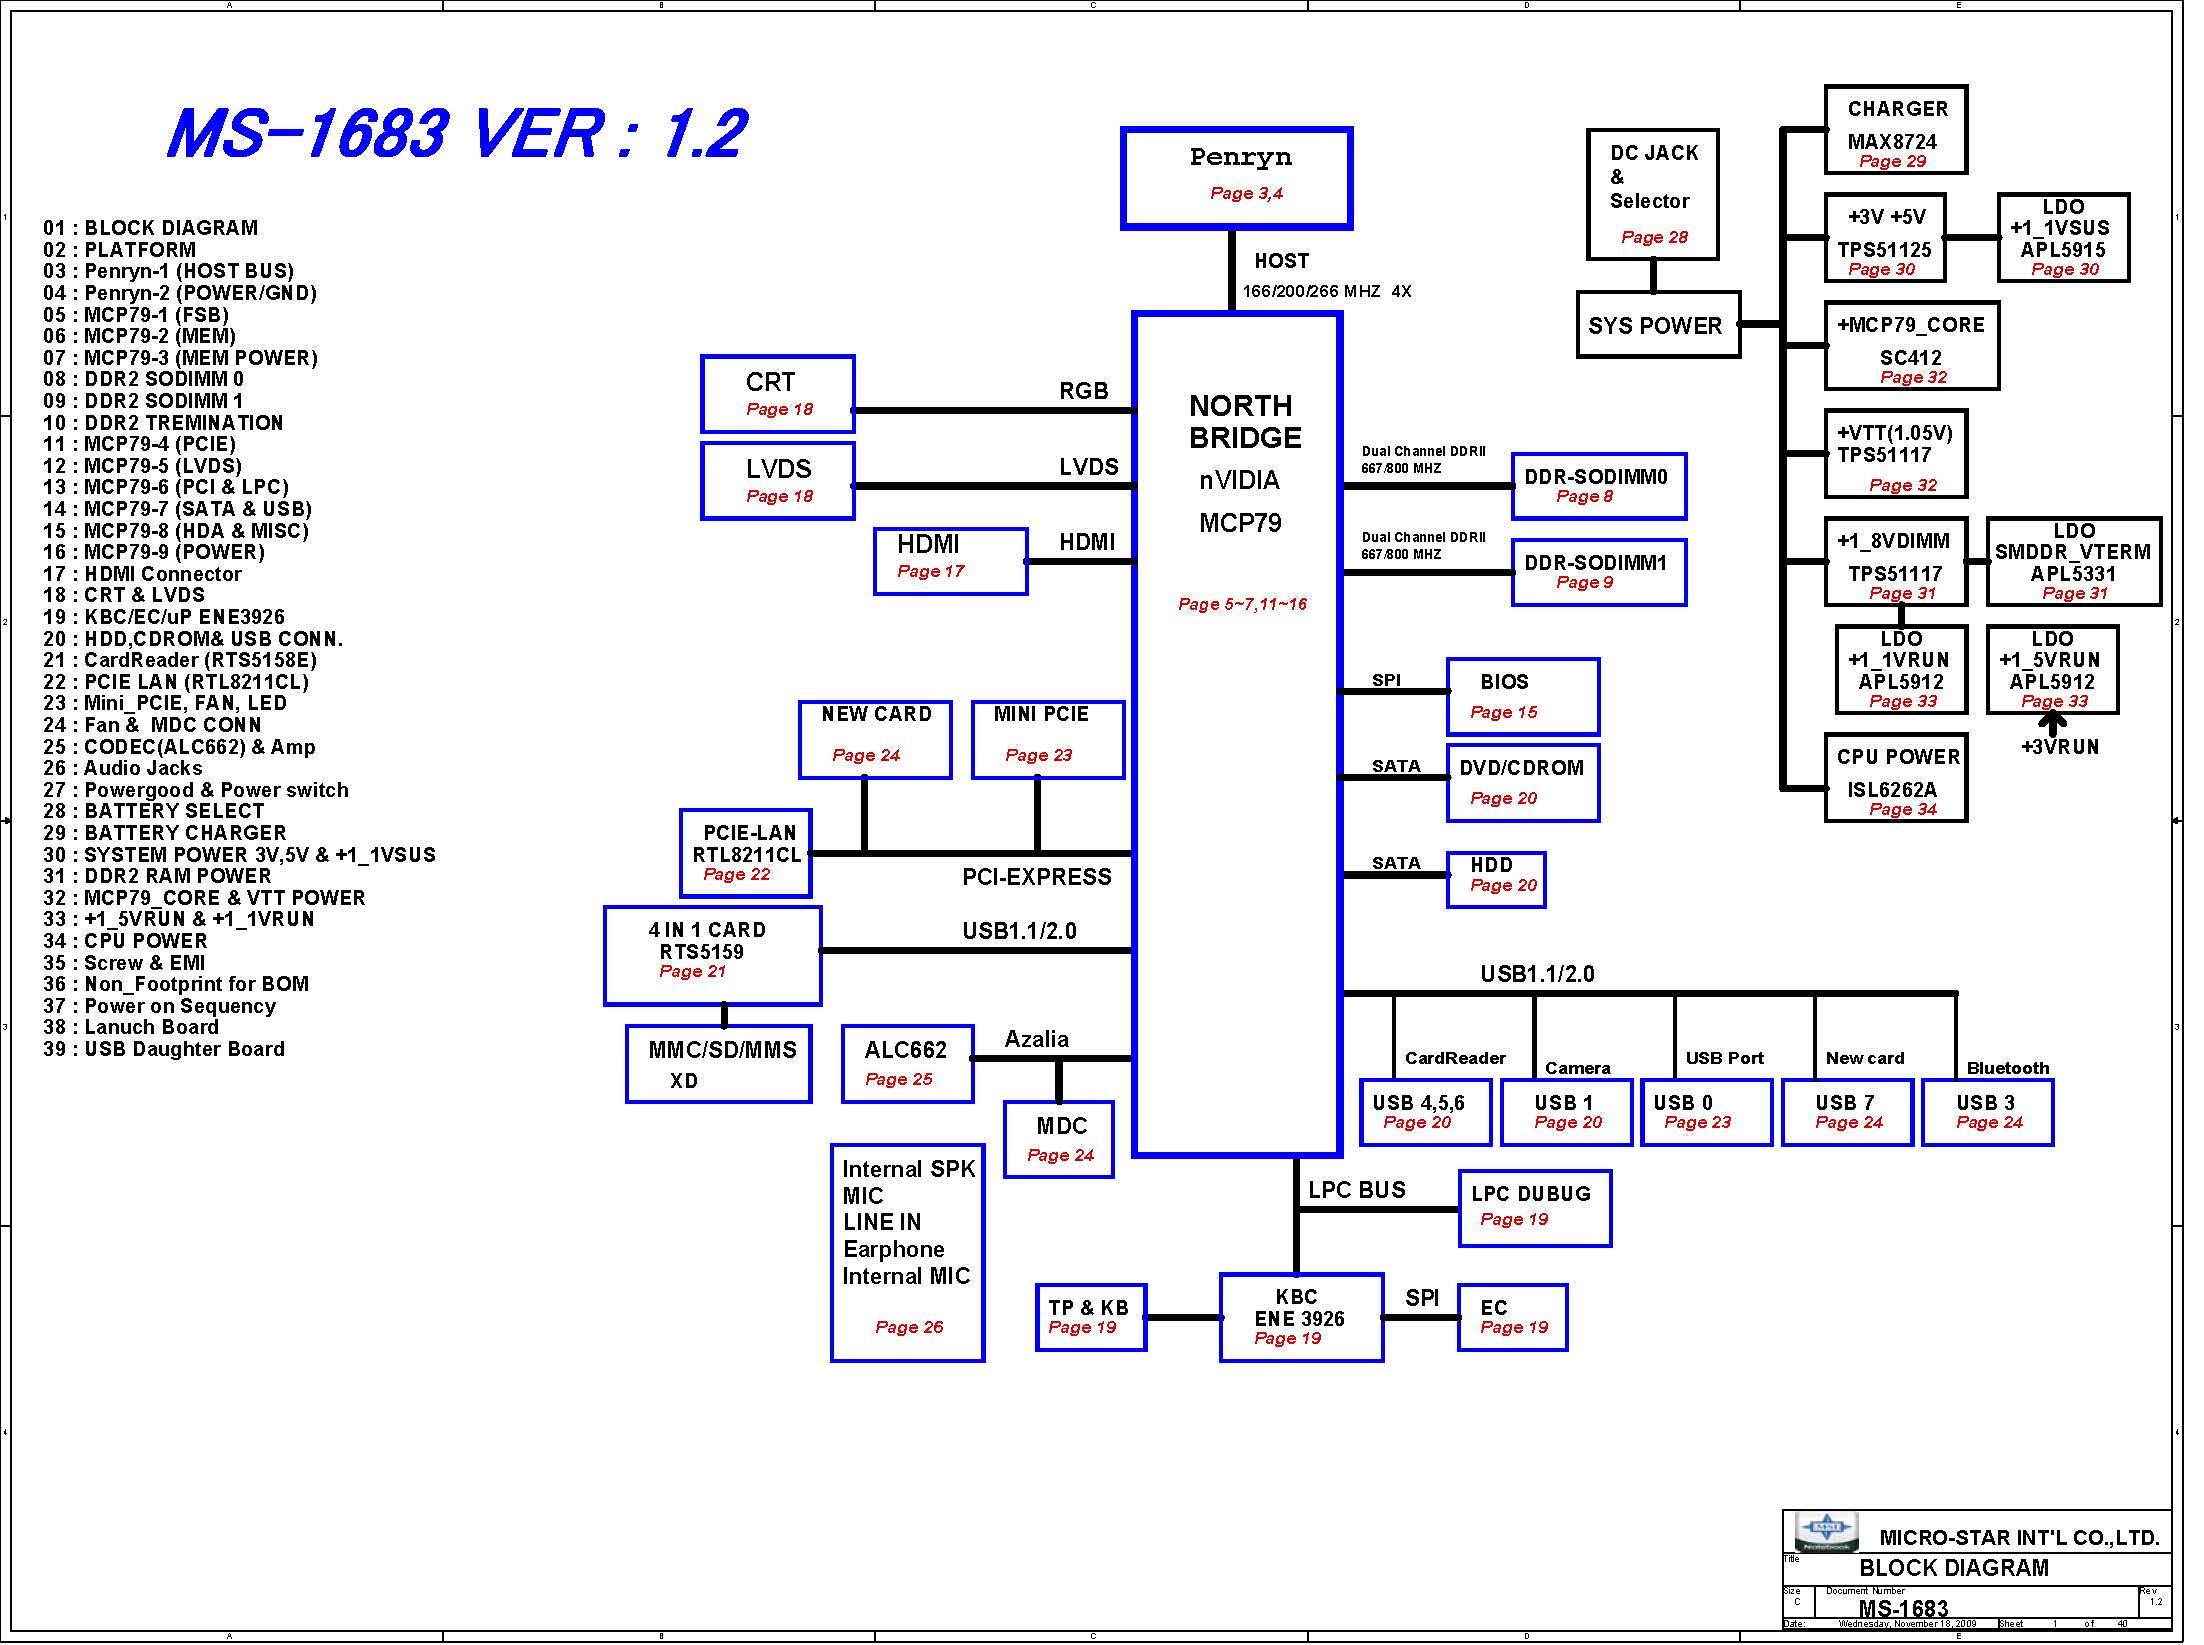Click the PCIE-LAN RTL8211CL block
Viewport: 2204px width, 1645px height.
click(x=746, y=852)
